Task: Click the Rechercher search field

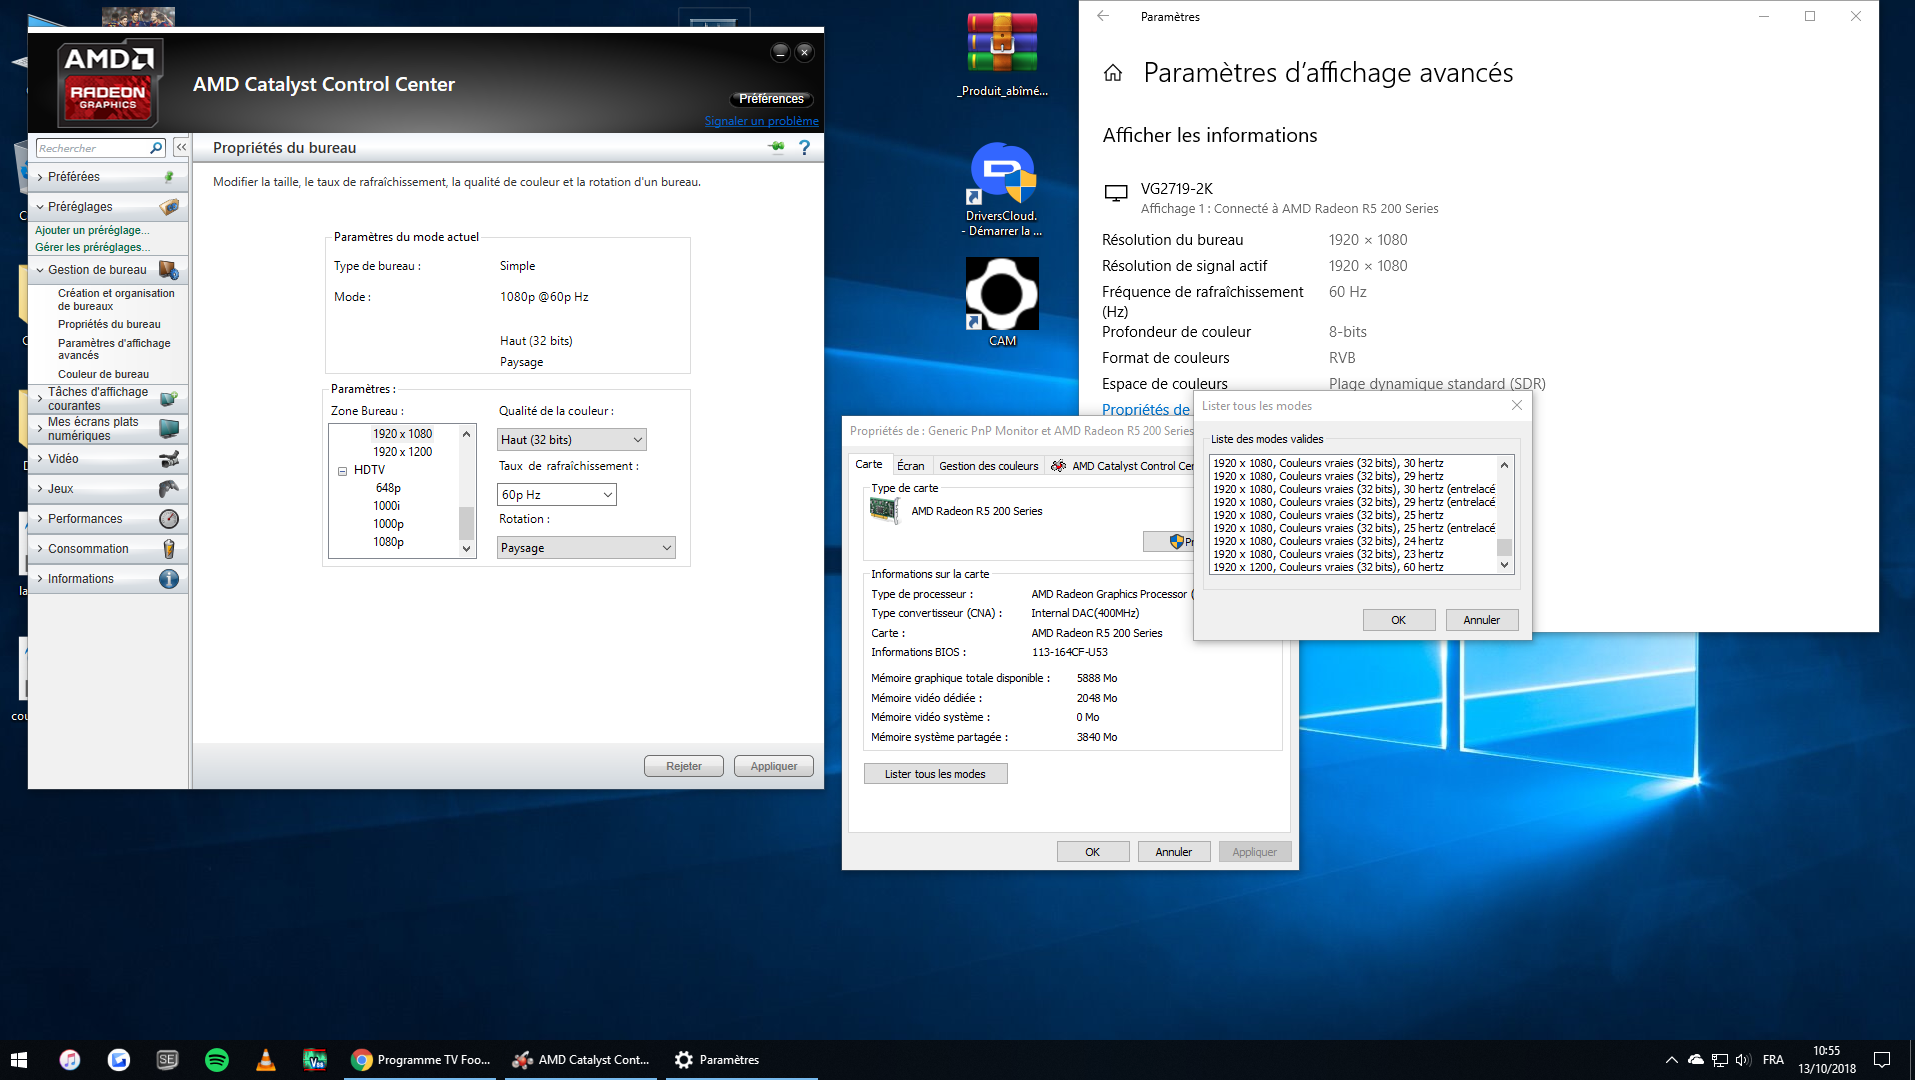Action: click(92, 148)
